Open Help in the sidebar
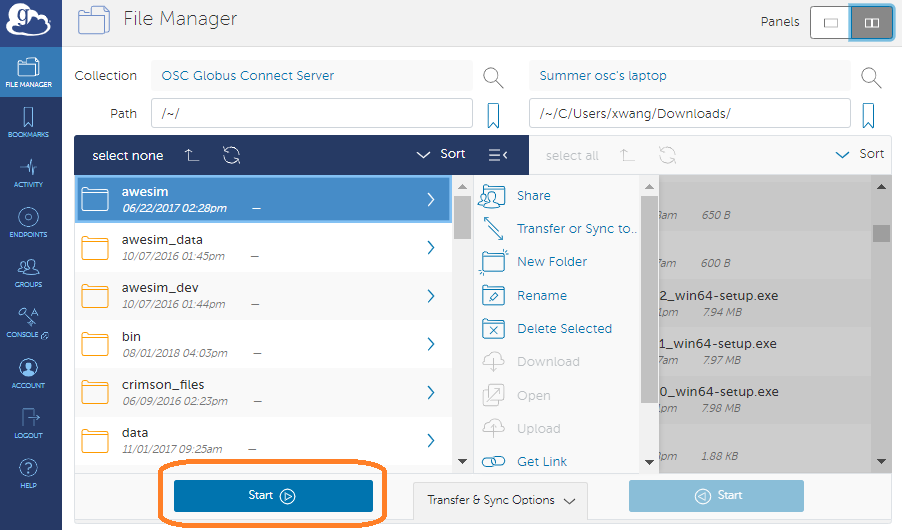 (28, 474)
